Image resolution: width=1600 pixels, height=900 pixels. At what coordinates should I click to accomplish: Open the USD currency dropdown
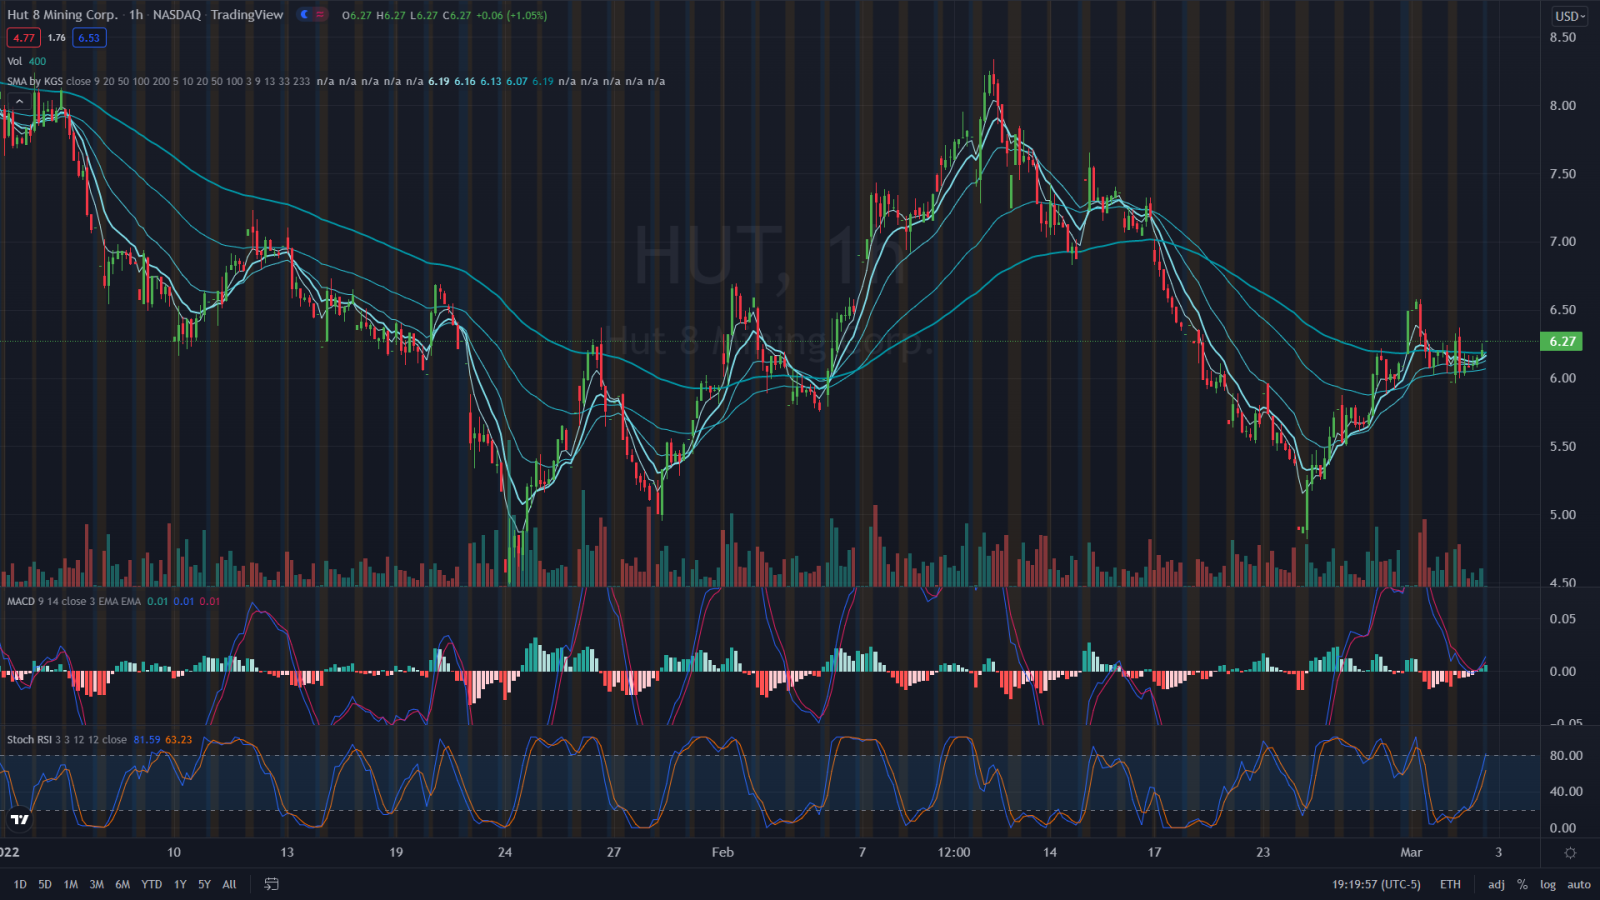1569,16
